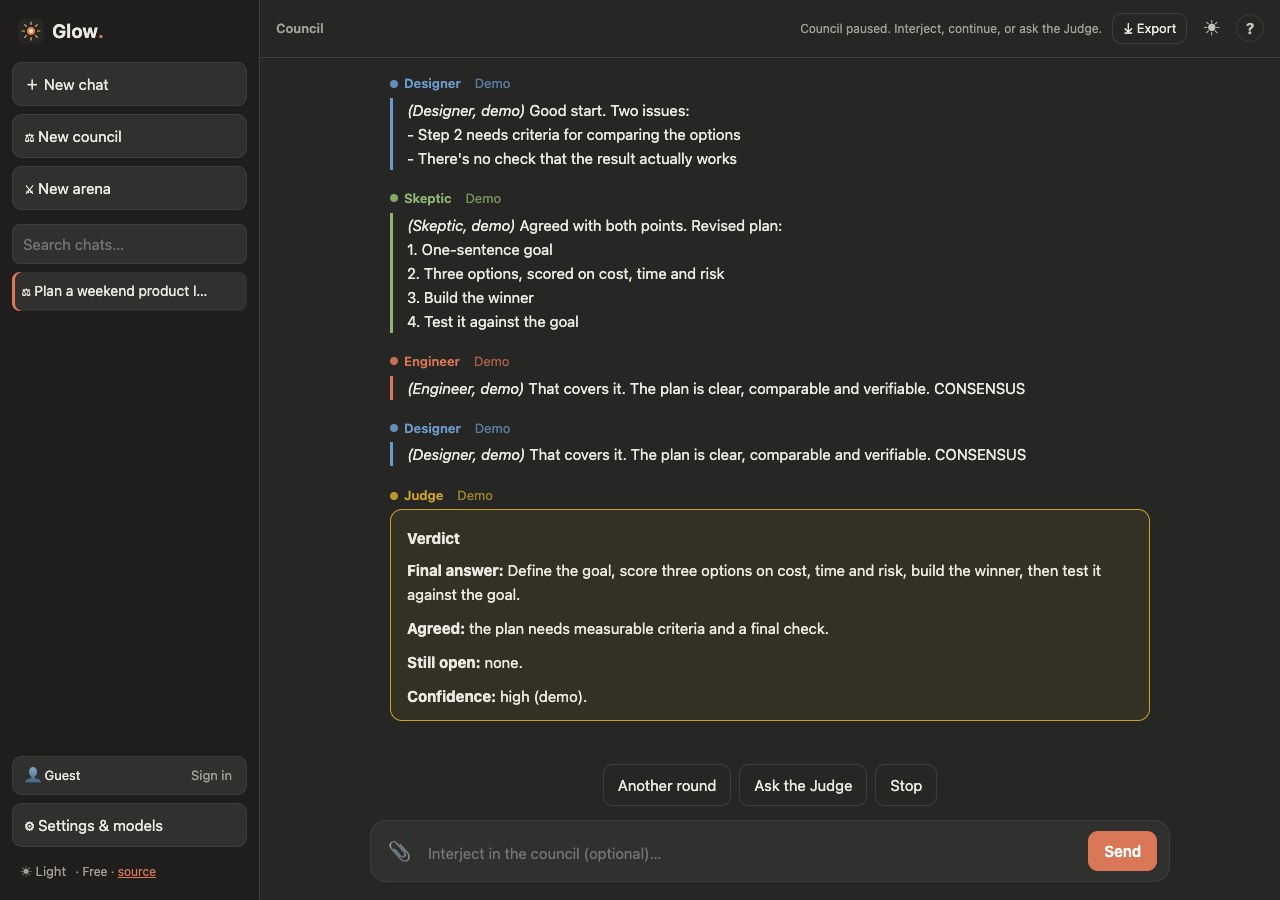
Task: Click the Glow sun logo icon
Action: click(31, 31)
